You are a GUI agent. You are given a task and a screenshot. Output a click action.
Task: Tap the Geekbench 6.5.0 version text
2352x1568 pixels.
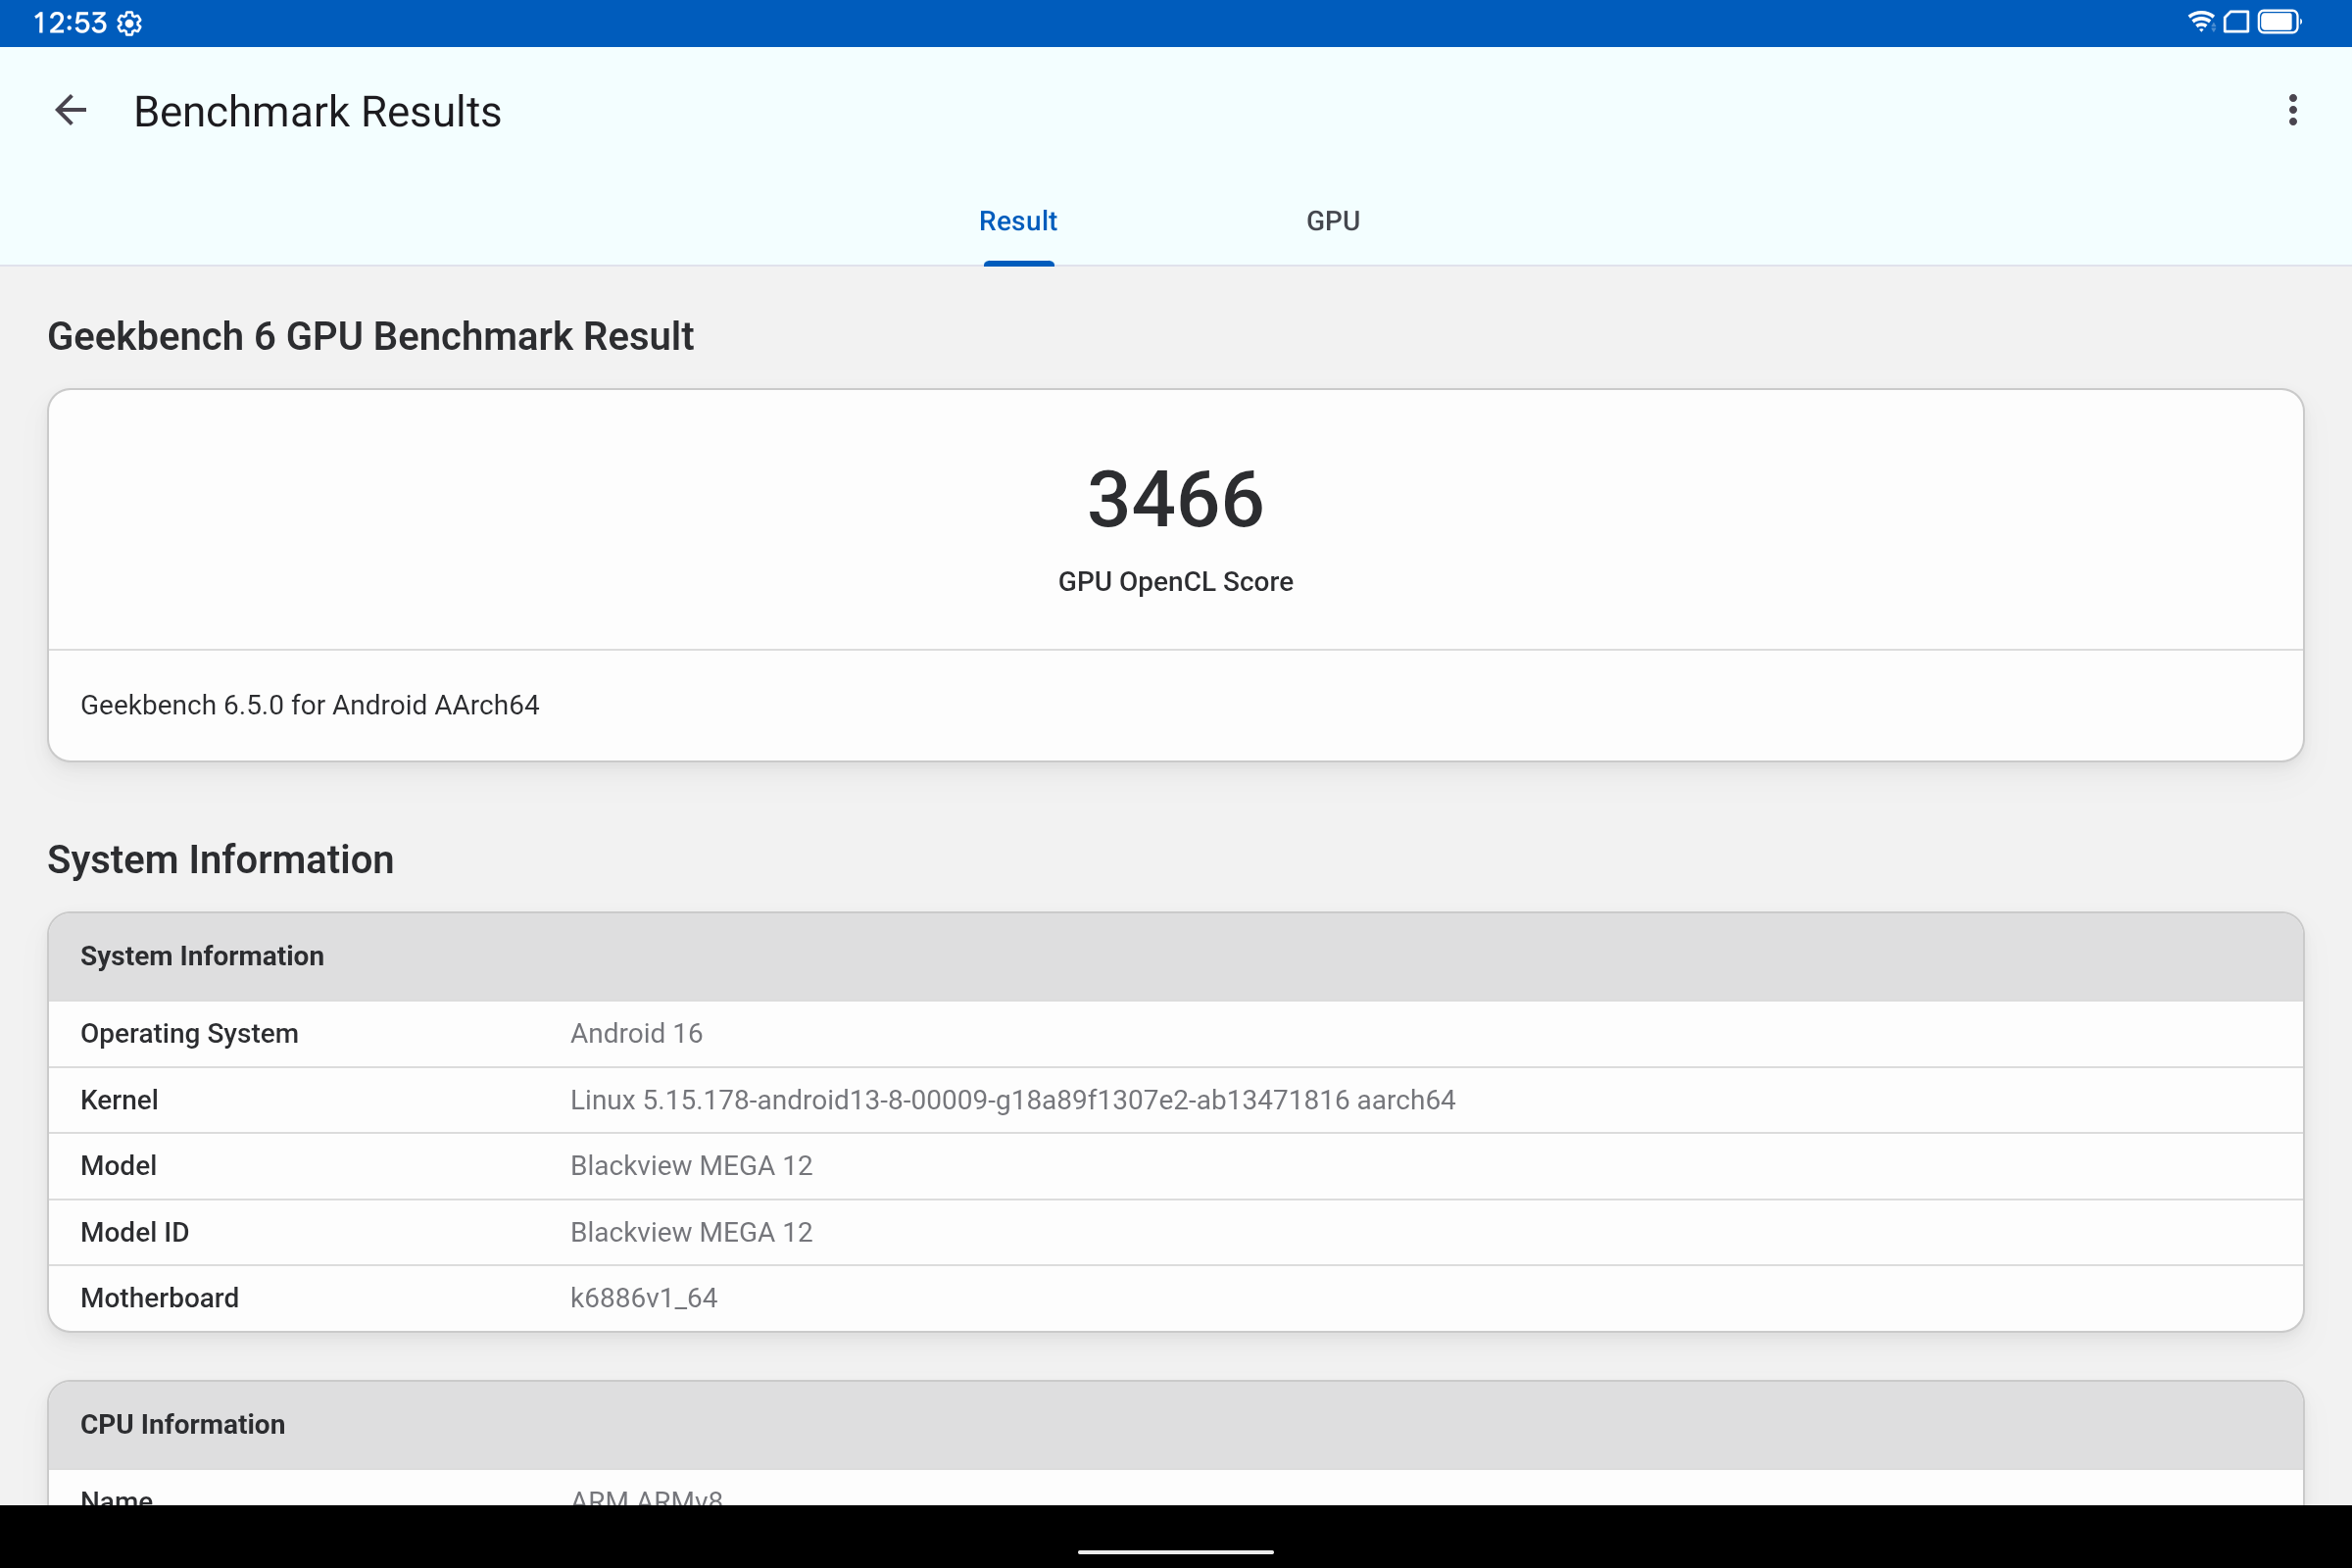click(310, 705)
